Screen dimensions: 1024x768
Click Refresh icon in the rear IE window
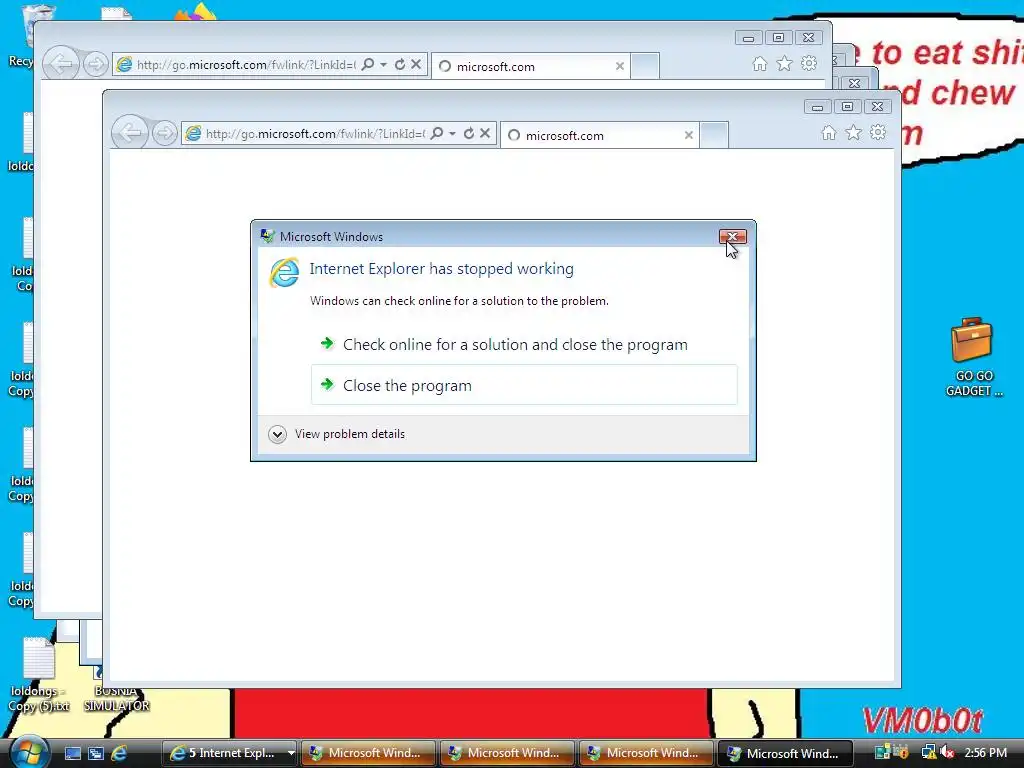(400, 64)
